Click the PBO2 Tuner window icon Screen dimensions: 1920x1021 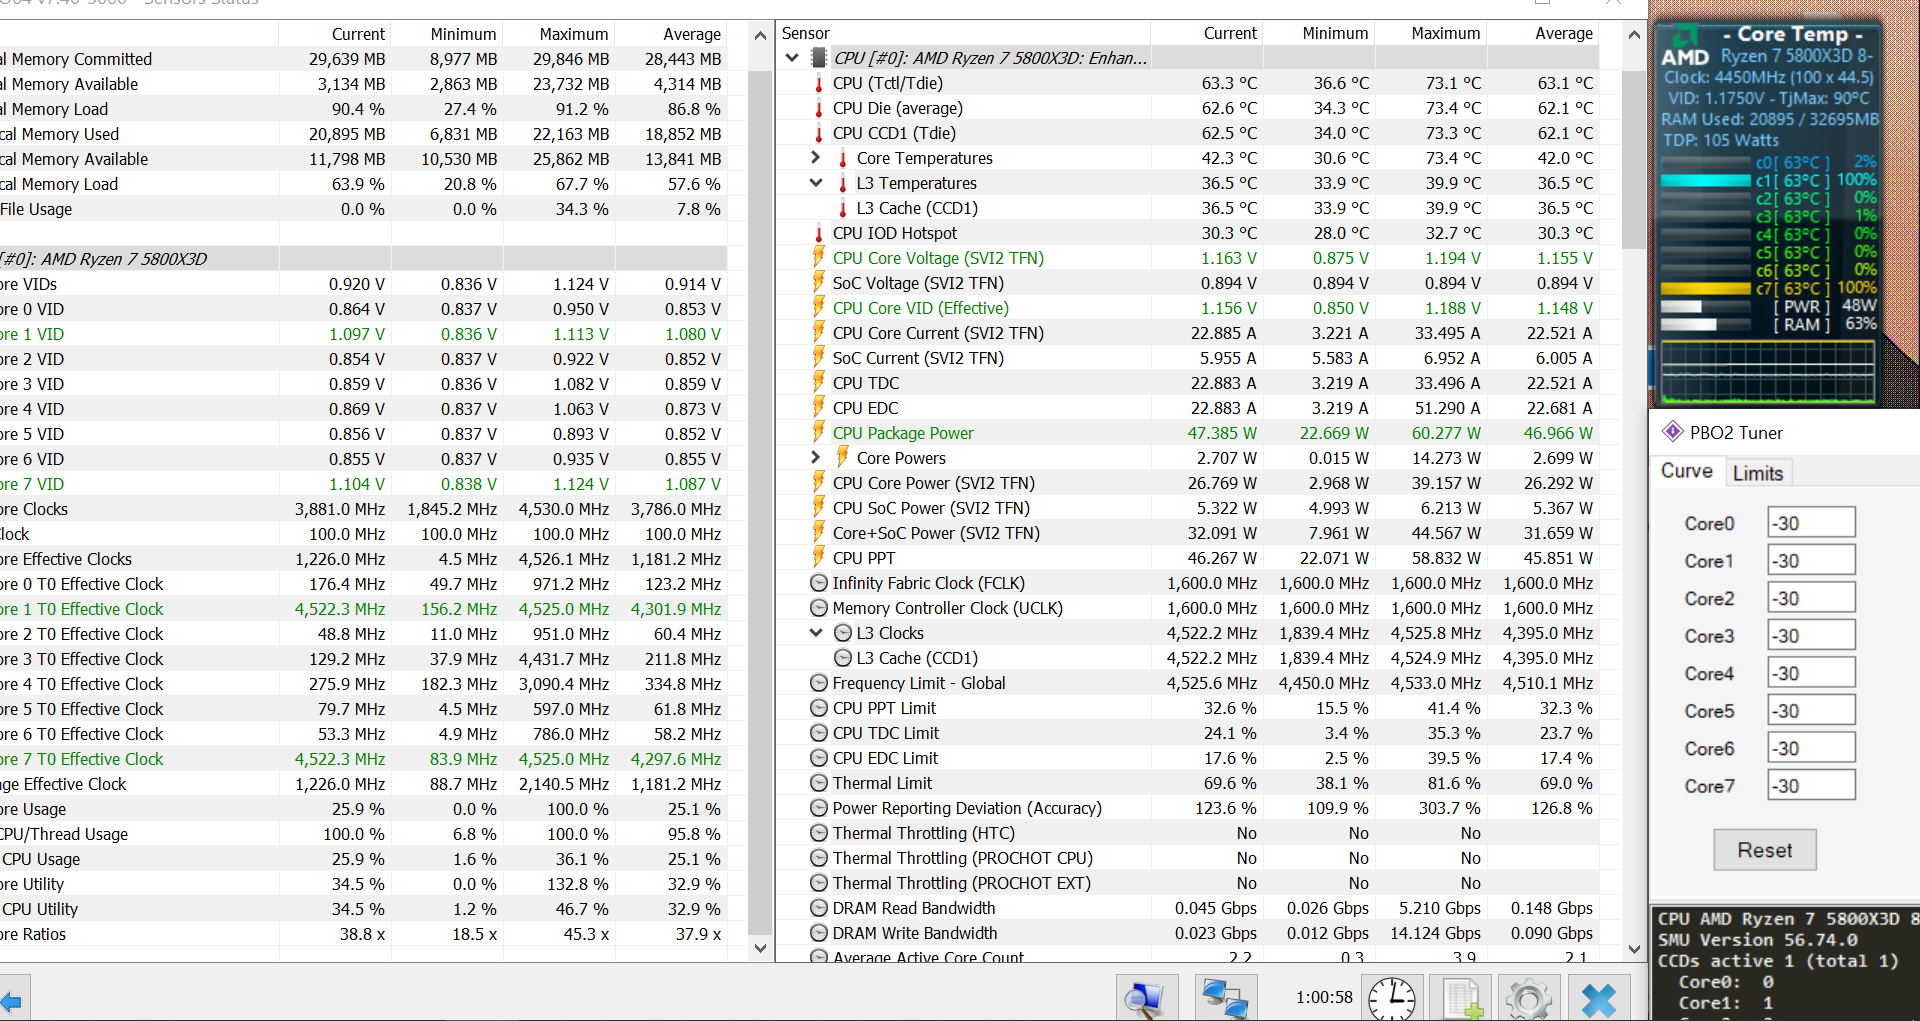[x=1672, y=432]
